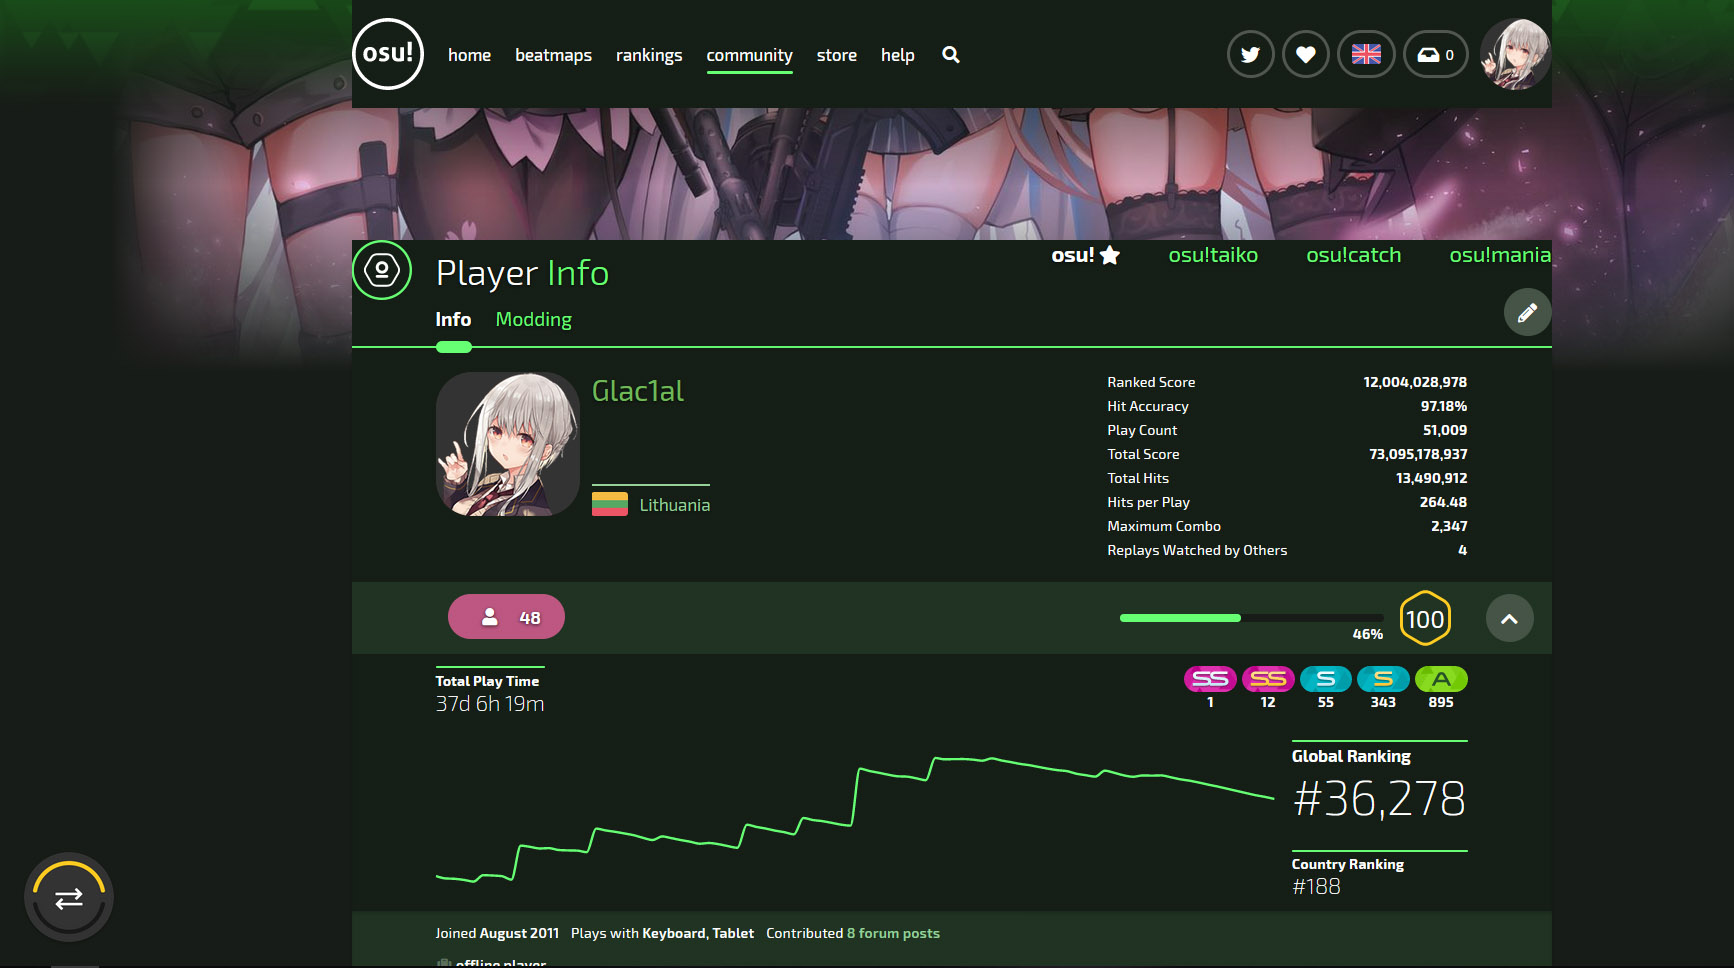The height and width of the screenshot is (968, 1734).
Task: Click the Glac1al username
Action: (638, 391)
